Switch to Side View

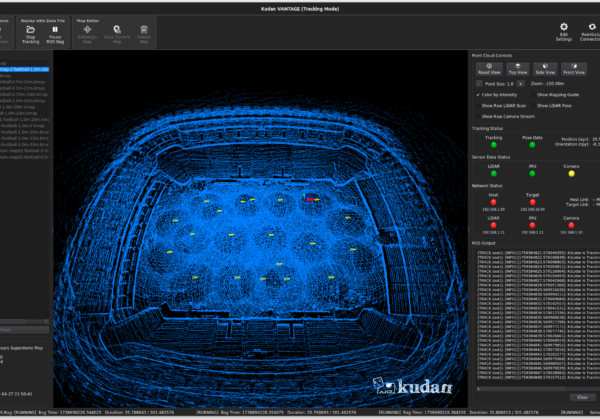click(546, 71)
